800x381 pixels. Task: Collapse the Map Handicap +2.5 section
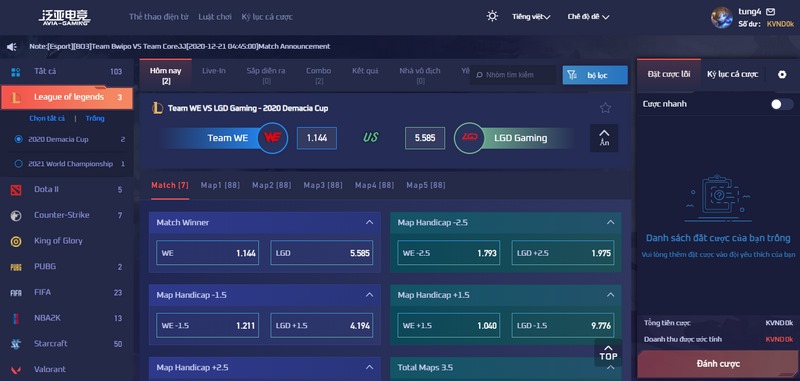[x=369, y=367]
